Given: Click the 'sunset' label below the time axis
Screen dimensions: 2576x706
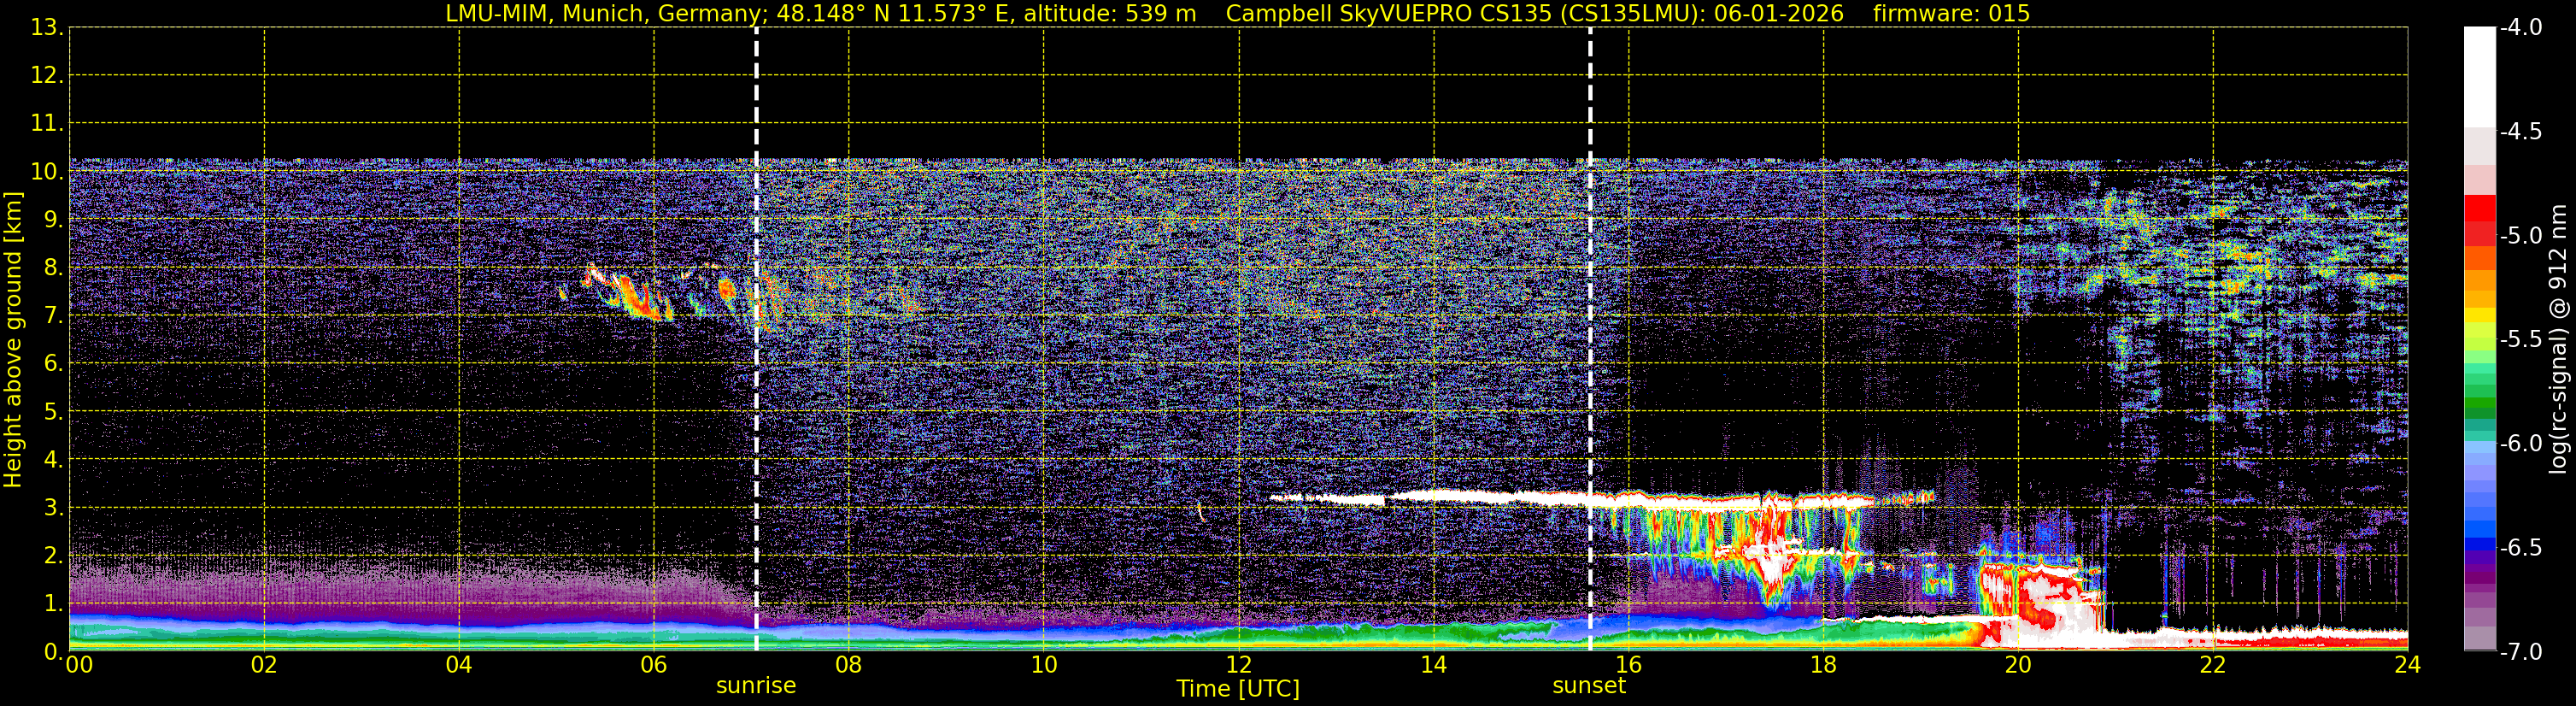Looking at the screenshot, I should tap(1589, 686).
